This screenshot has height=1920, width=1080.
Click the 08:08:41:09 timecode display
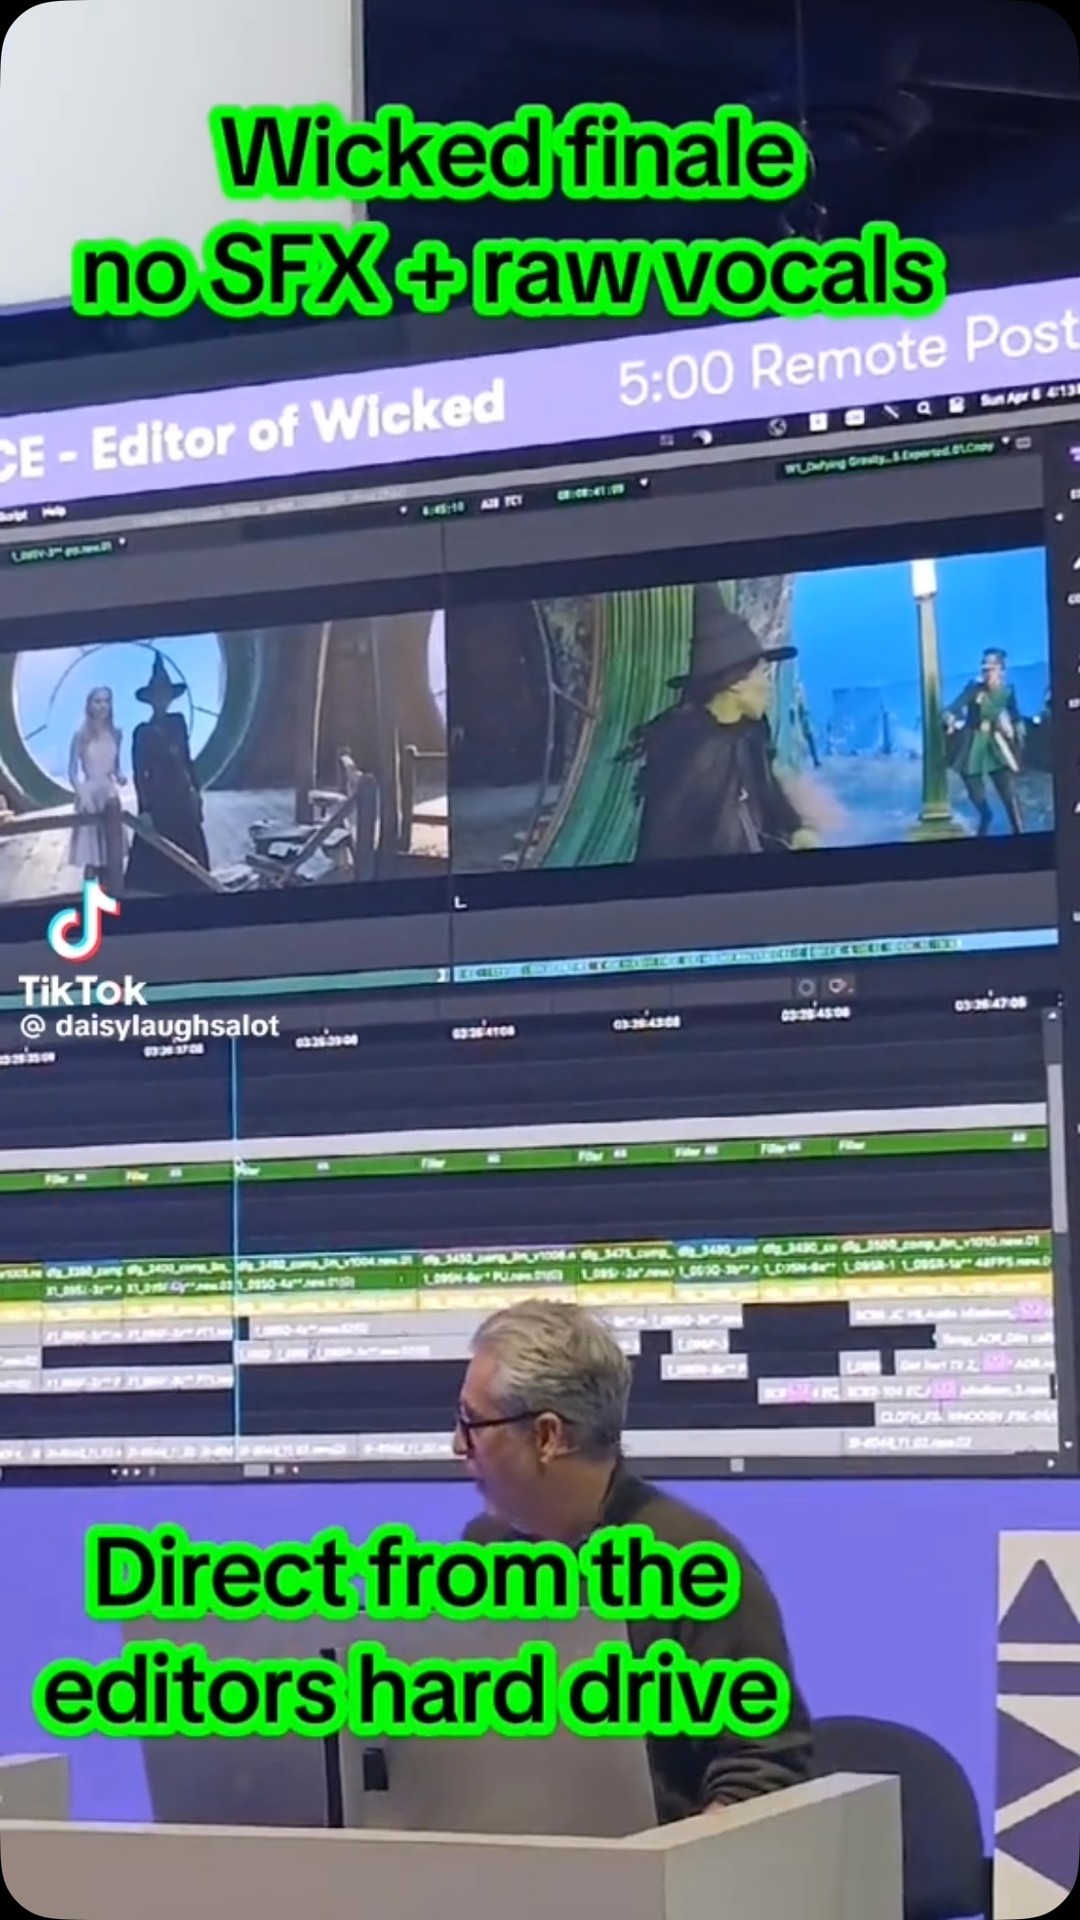click(592, 490)
